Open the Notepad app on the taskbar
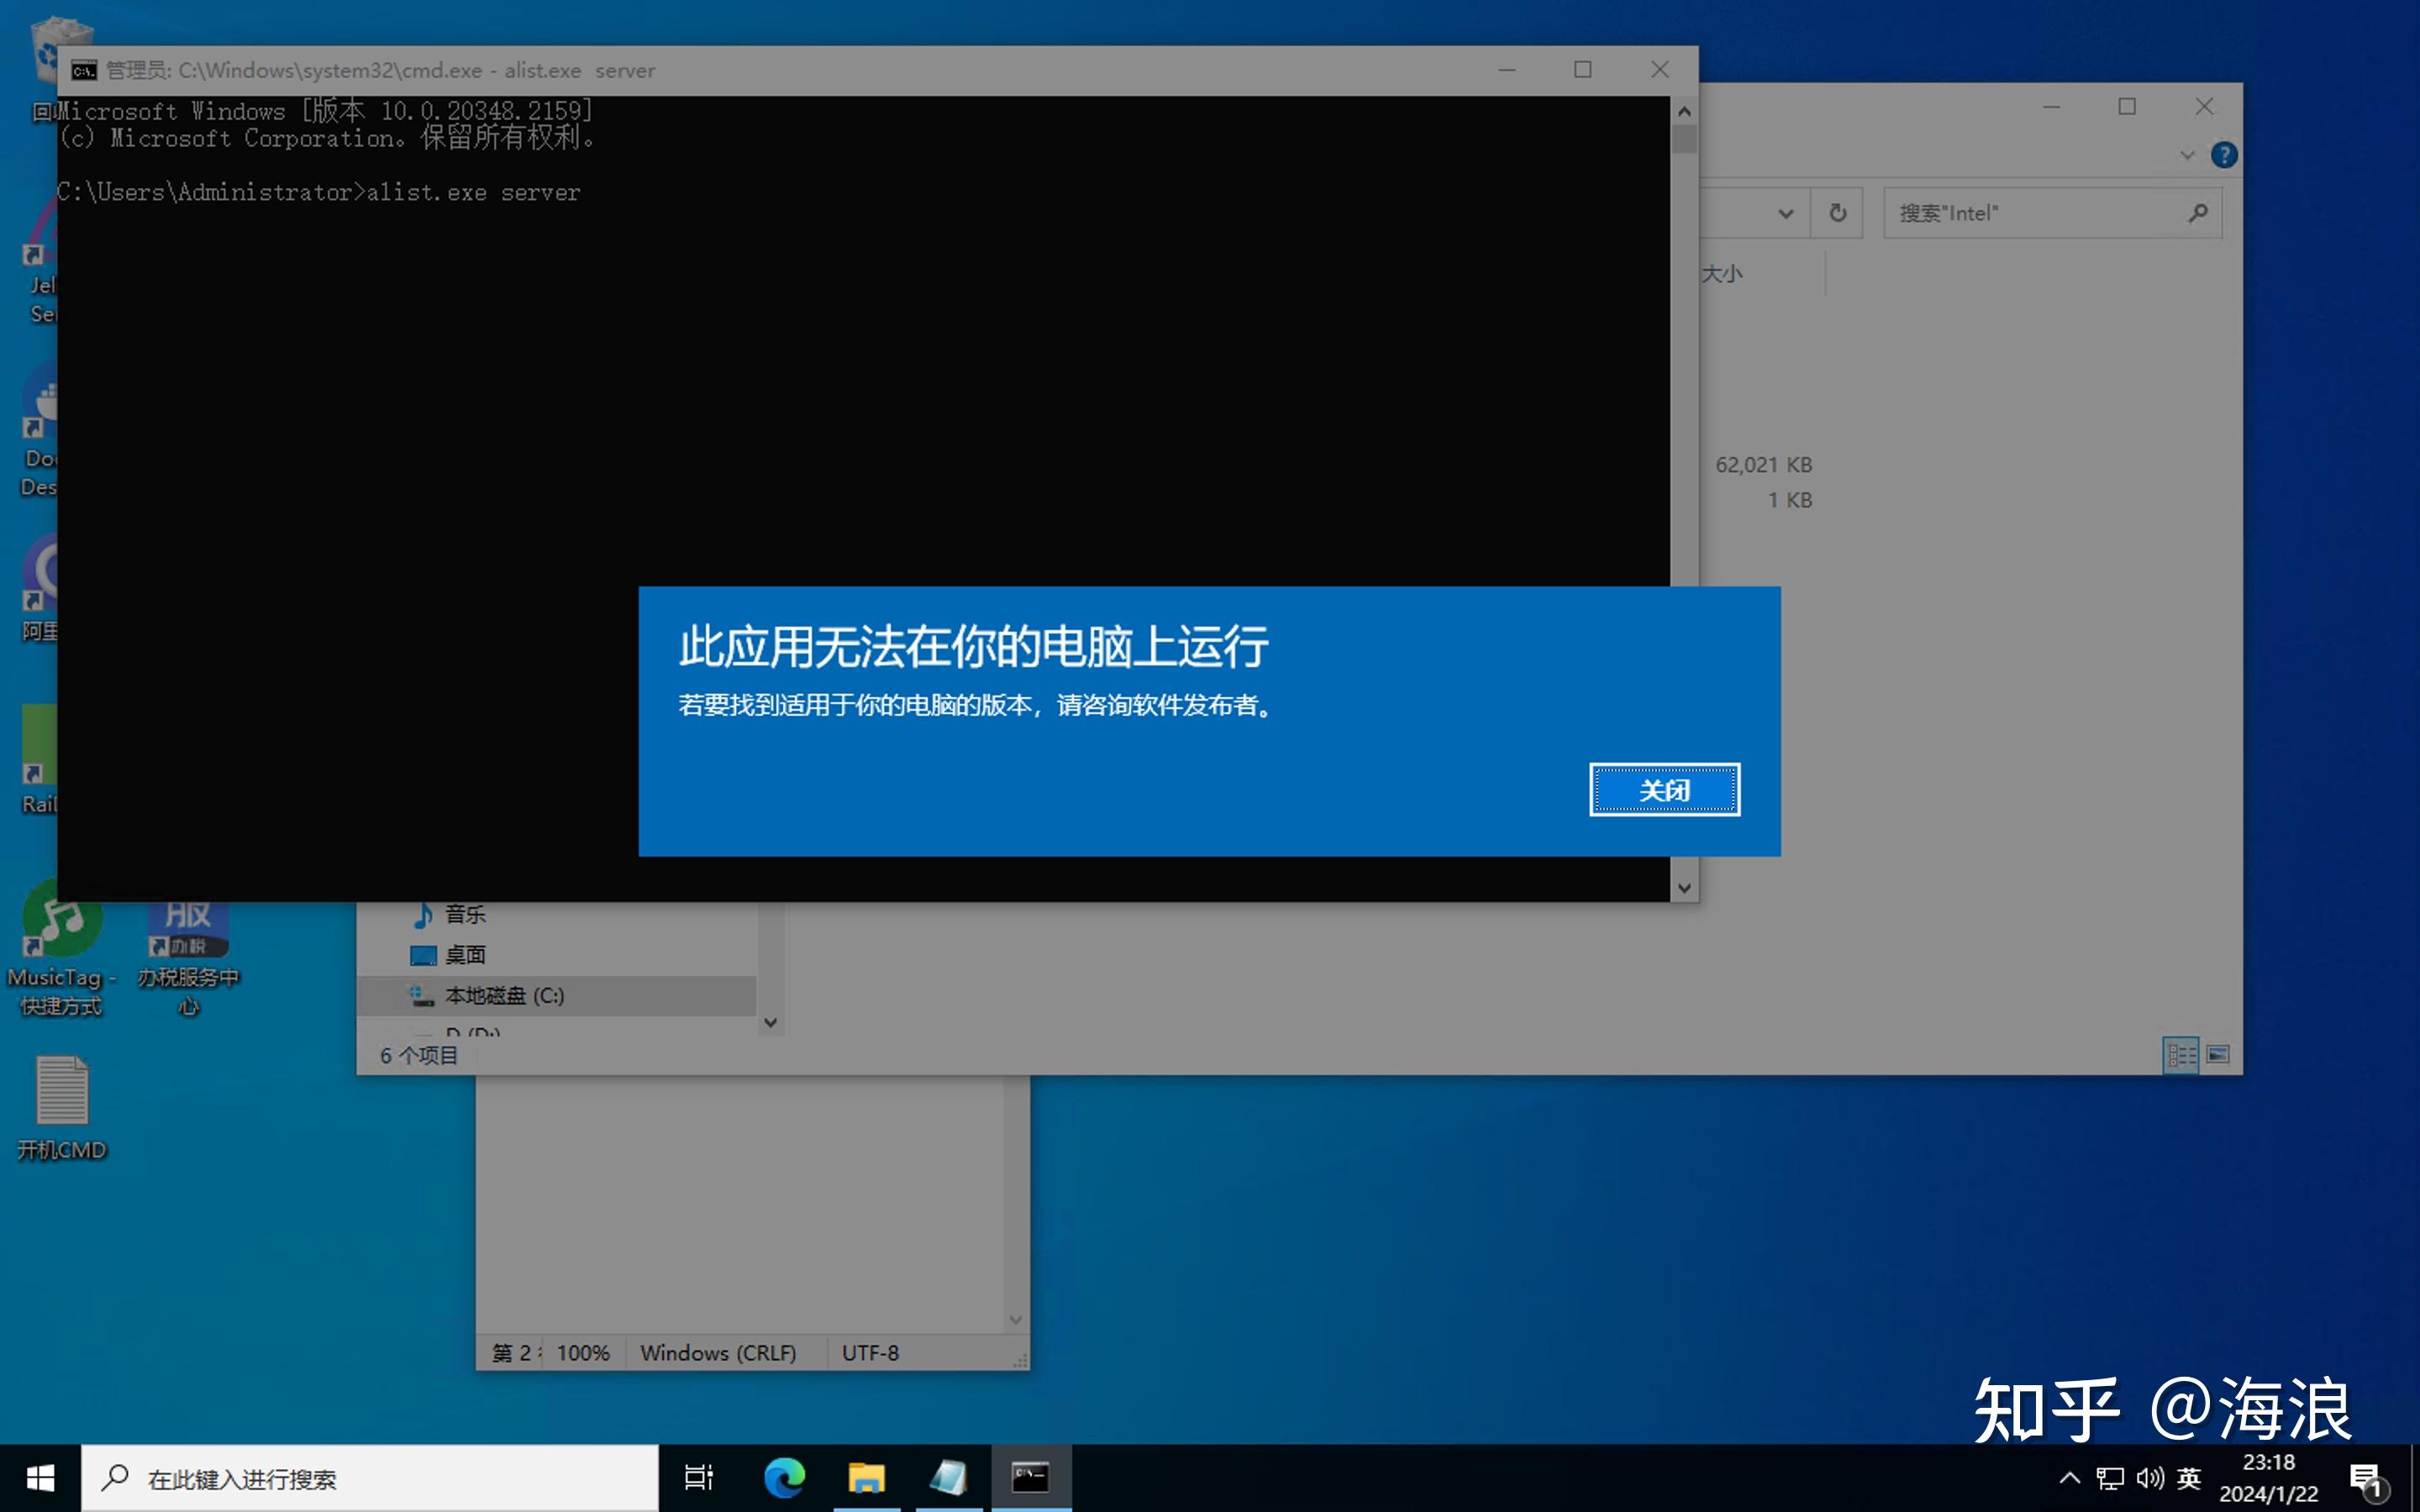Screen dimensions: 2420x1512 pyautogui.click(x=948, y=1478)
